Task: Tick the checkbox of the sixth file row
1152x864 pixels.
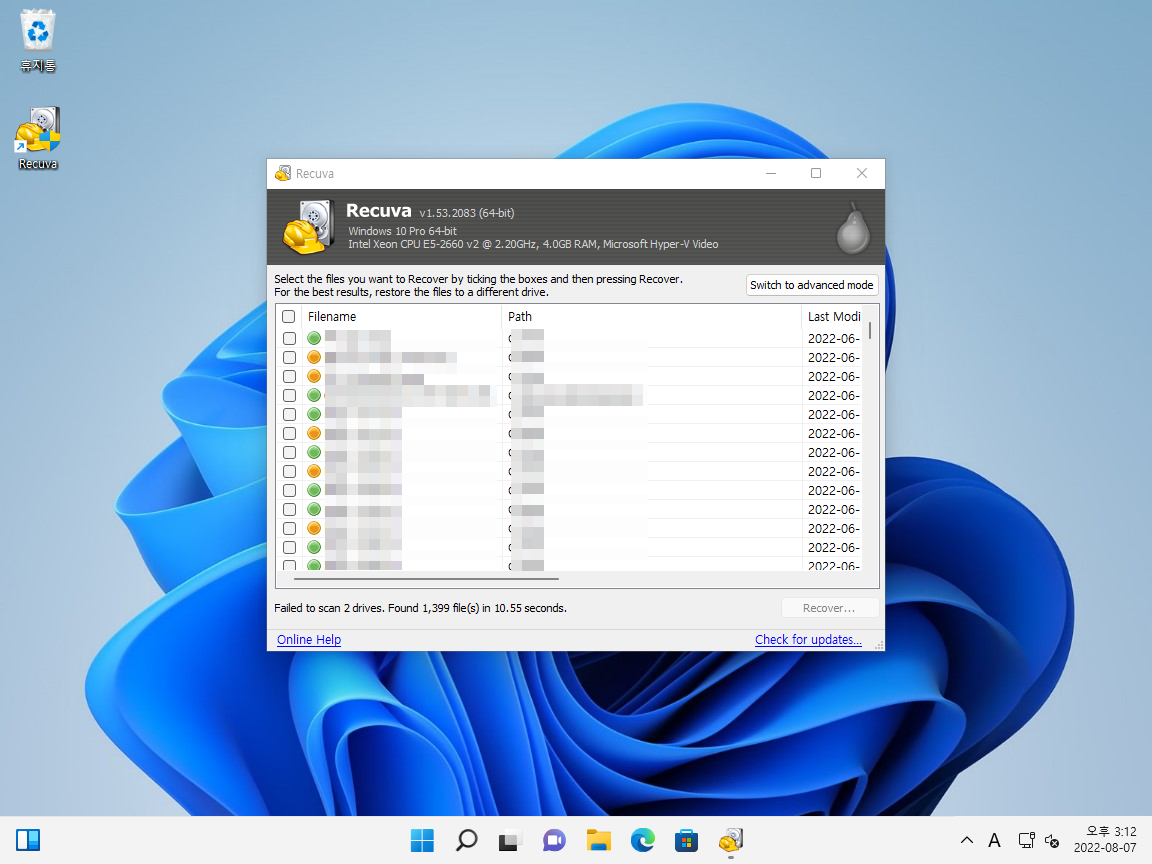Action: (x=289, y=434)
